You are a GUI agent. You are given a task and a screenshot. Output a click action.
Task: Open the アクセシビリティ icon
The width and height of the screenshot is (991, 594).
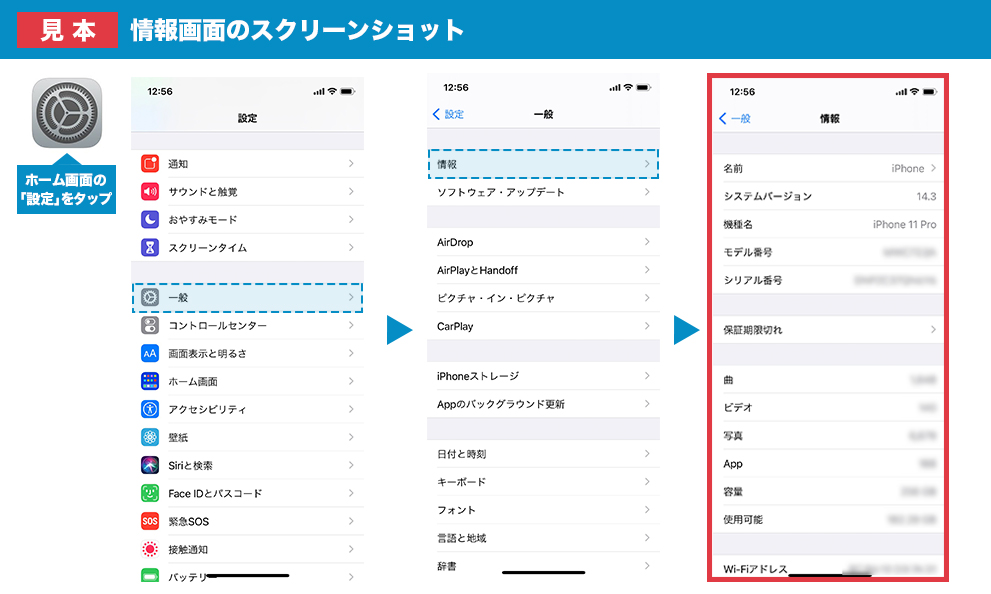pyautogui.click(x=150, y=410)
